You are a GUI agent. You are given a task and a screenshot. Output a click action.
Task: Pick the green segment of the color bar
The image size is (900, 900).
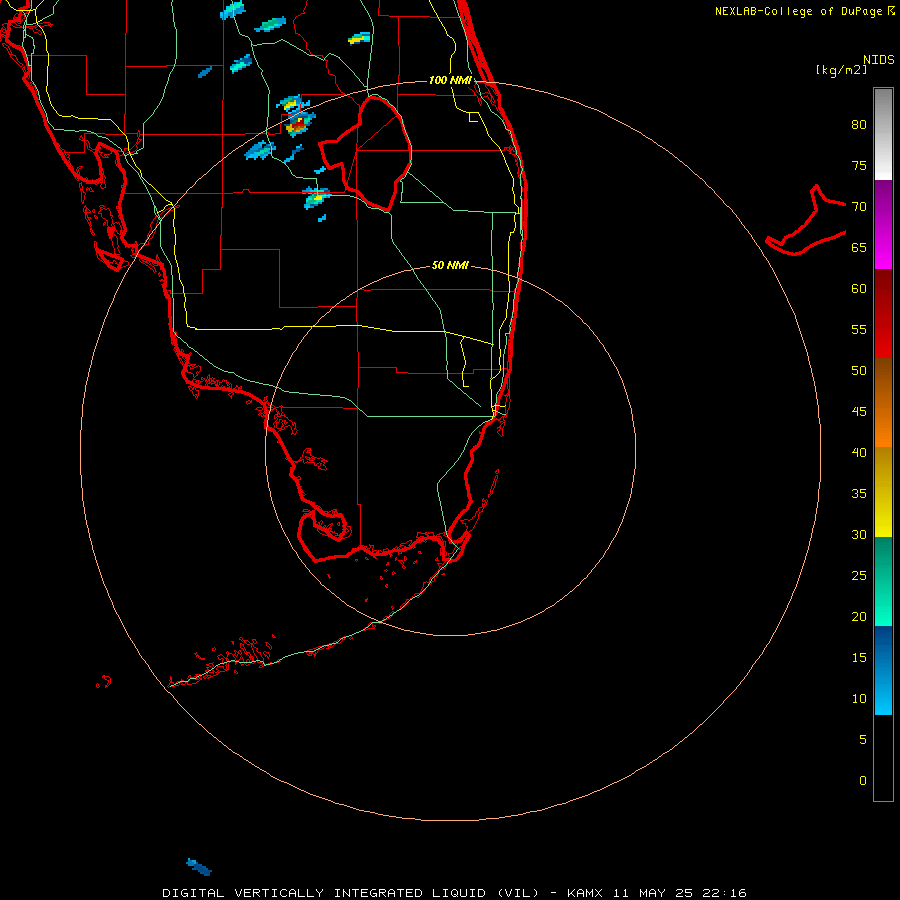883,581
